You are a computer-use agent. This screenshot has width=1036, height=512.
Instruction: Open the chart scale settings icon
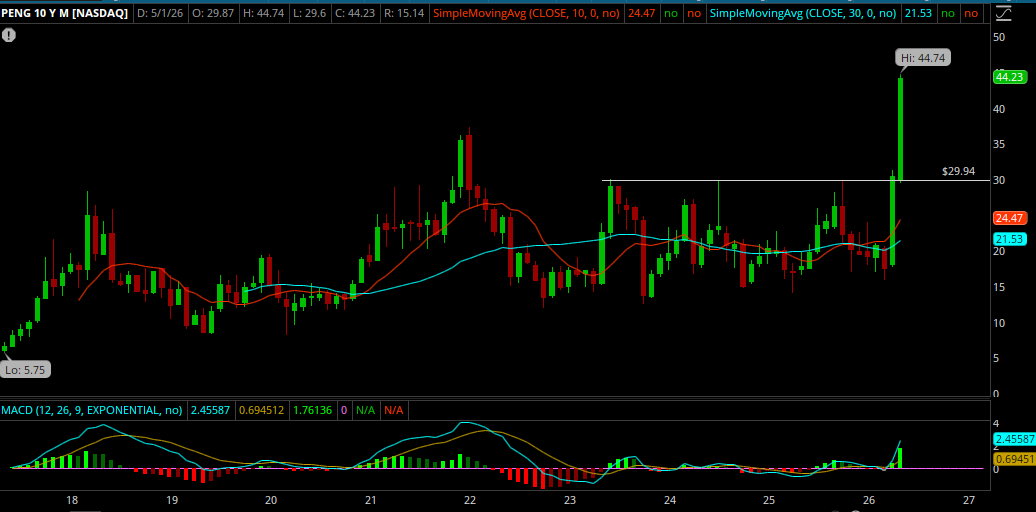coord(1003,13)
